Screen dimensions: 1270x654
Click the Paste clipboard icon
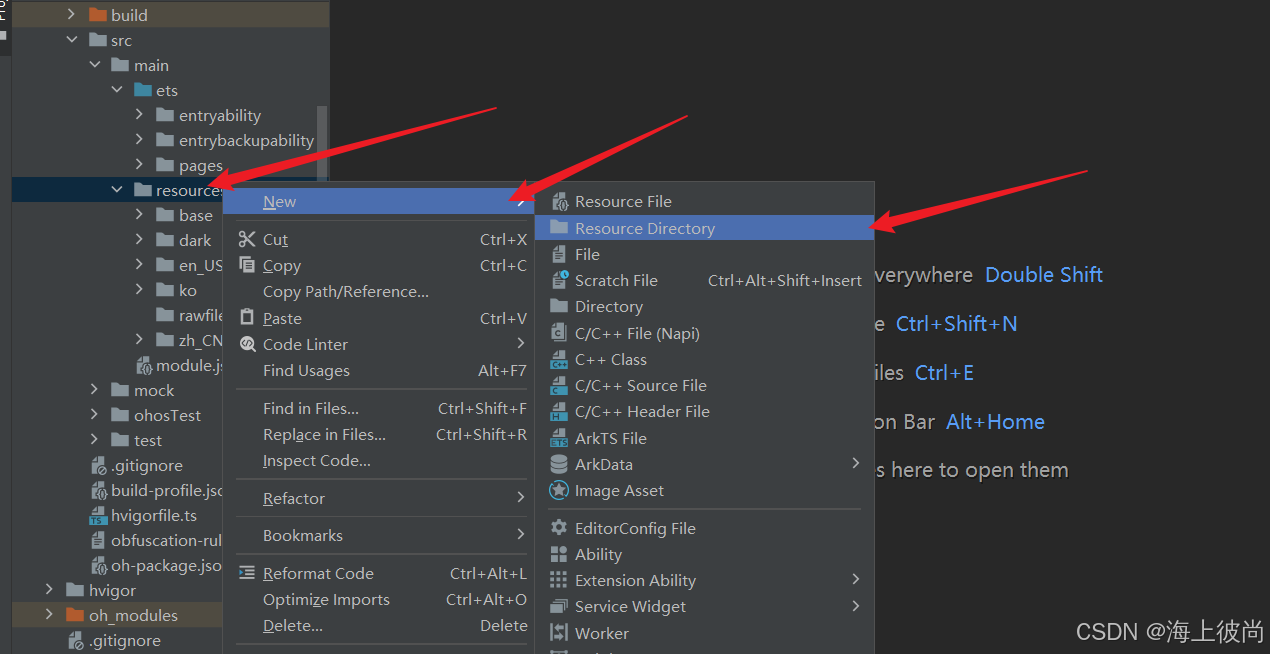click(x=246, y=318)
